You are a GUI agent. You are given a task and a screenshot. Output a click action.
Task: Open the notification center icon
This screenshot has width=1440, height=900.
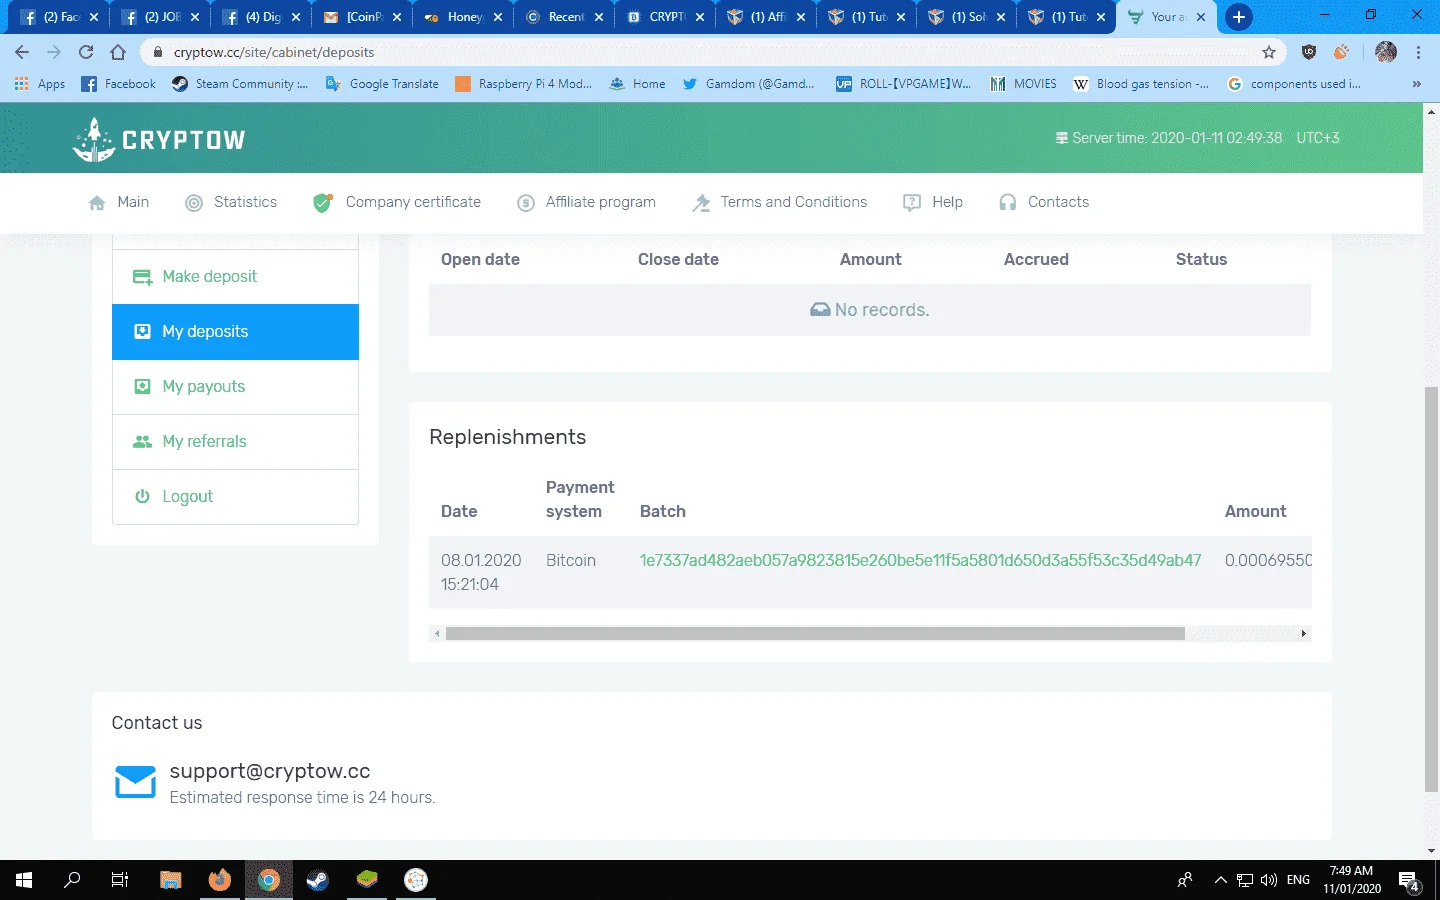pos(1410,880)
